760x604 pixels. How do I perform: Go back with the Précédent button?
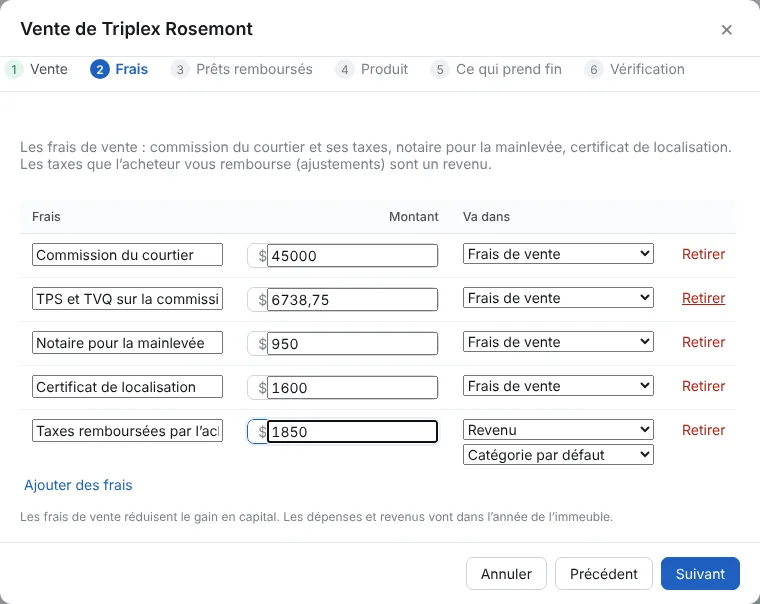tap(603, 574)
